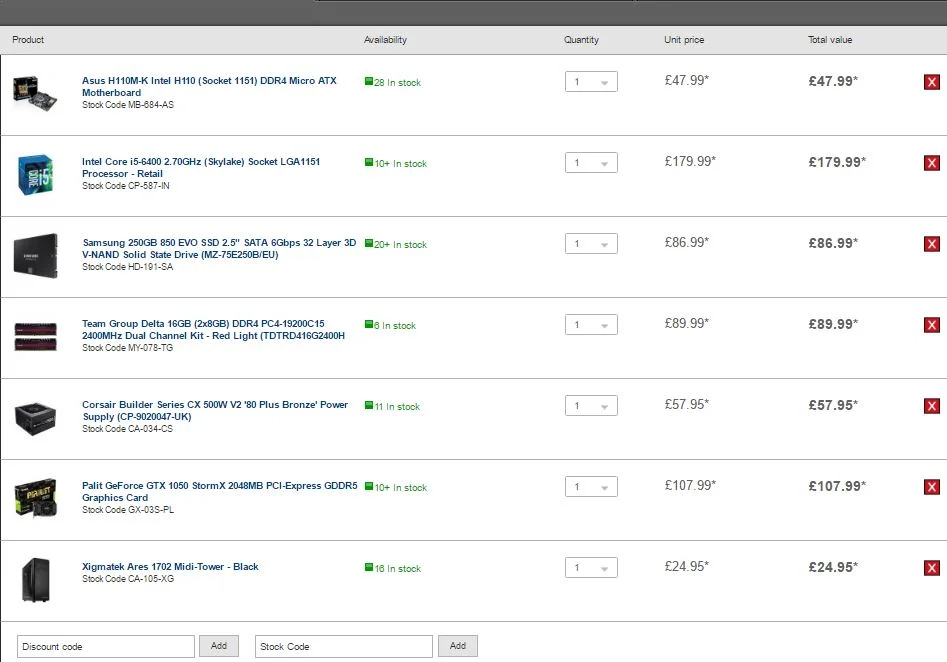The image size is (947, 662).
Task: Remove Team Group Delta RAM with red X
Action: (x=931, y=325)
